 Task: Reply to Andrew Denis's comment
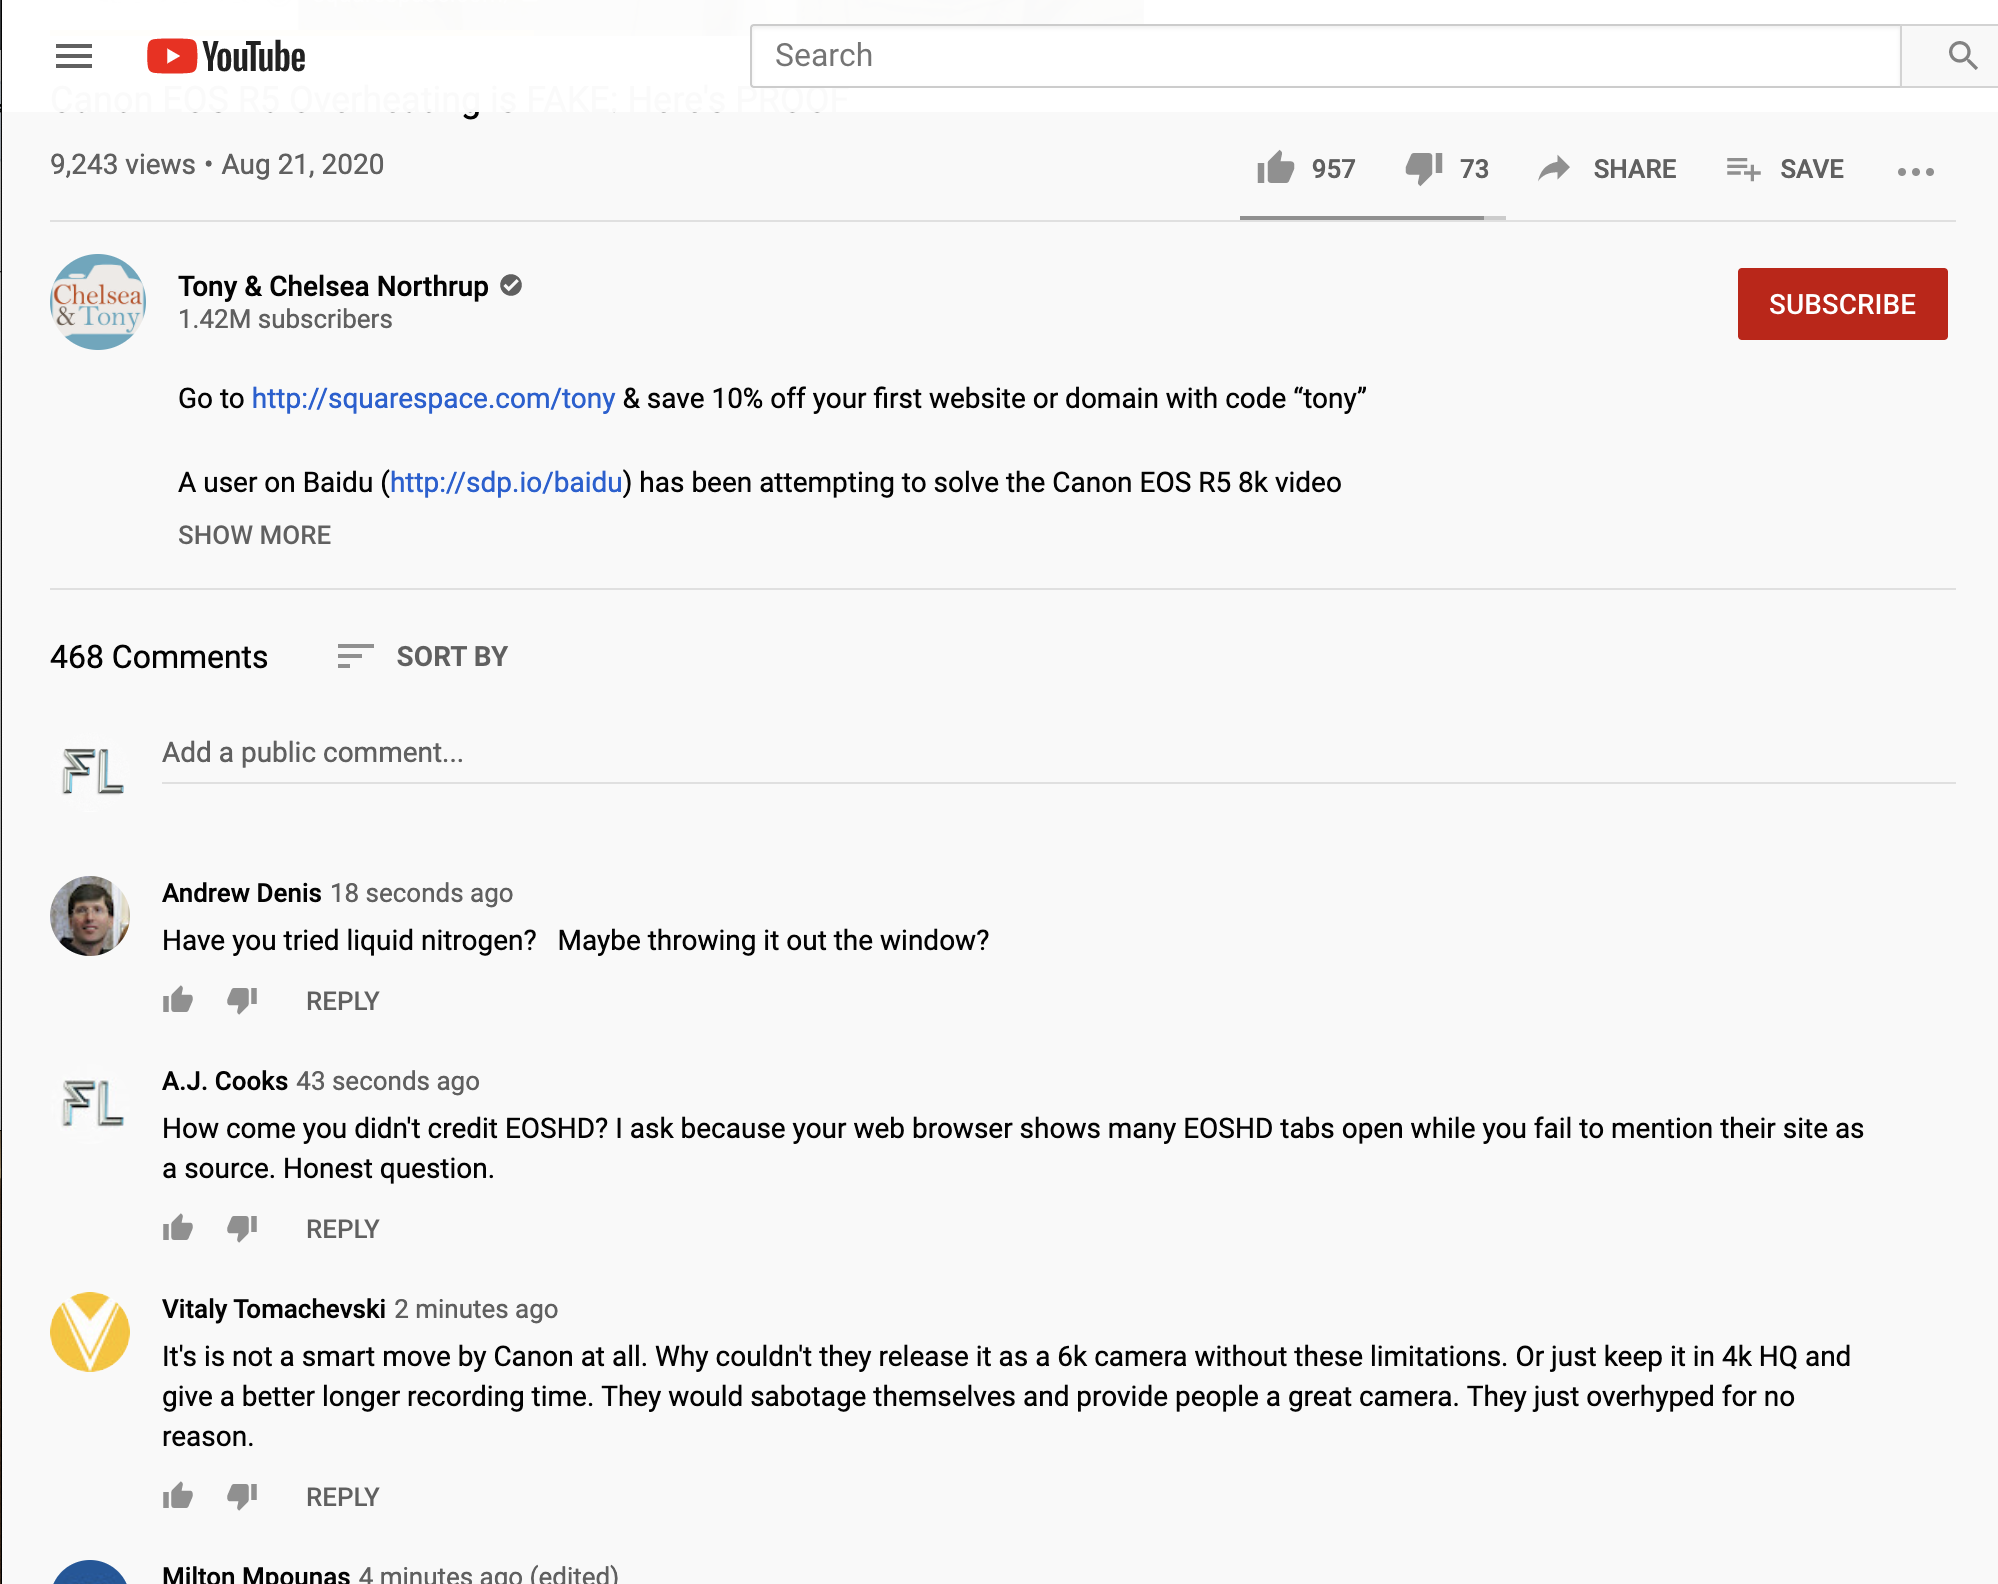point(342,1001)
